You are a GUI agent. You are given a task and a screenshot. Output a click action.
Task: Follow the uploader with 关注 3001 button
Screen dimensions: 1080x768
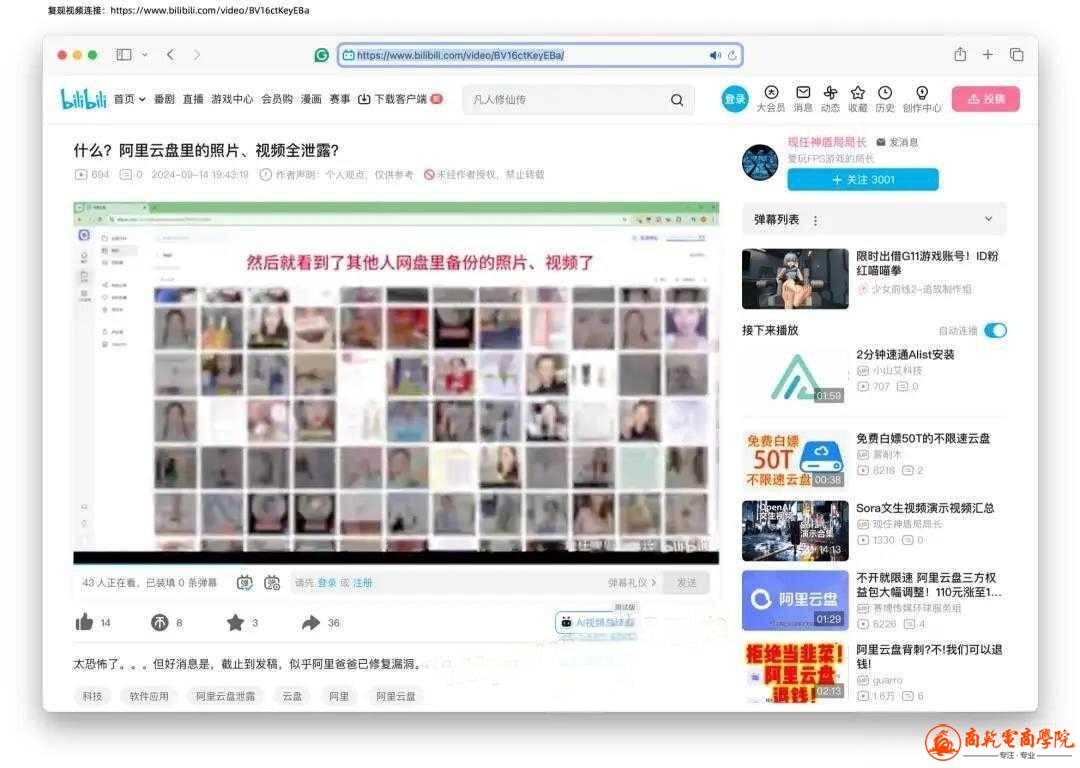point(862,180)
